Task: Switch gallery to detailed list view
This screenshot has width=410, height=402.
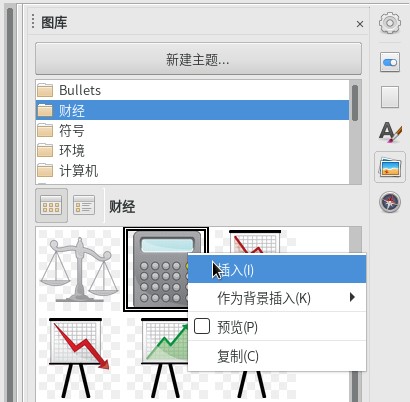Action: click(x=84, y=205)
